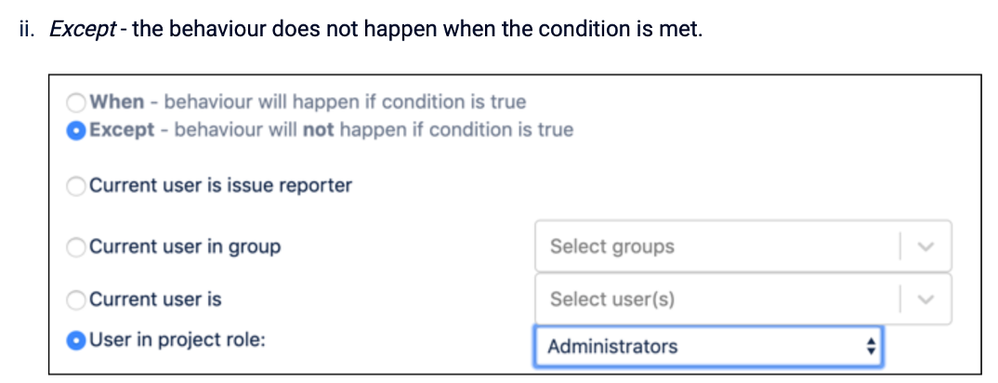This screenshot has width=998, height=383.
Task: Click the Current user is label text
Action: [x=155, y=299]
